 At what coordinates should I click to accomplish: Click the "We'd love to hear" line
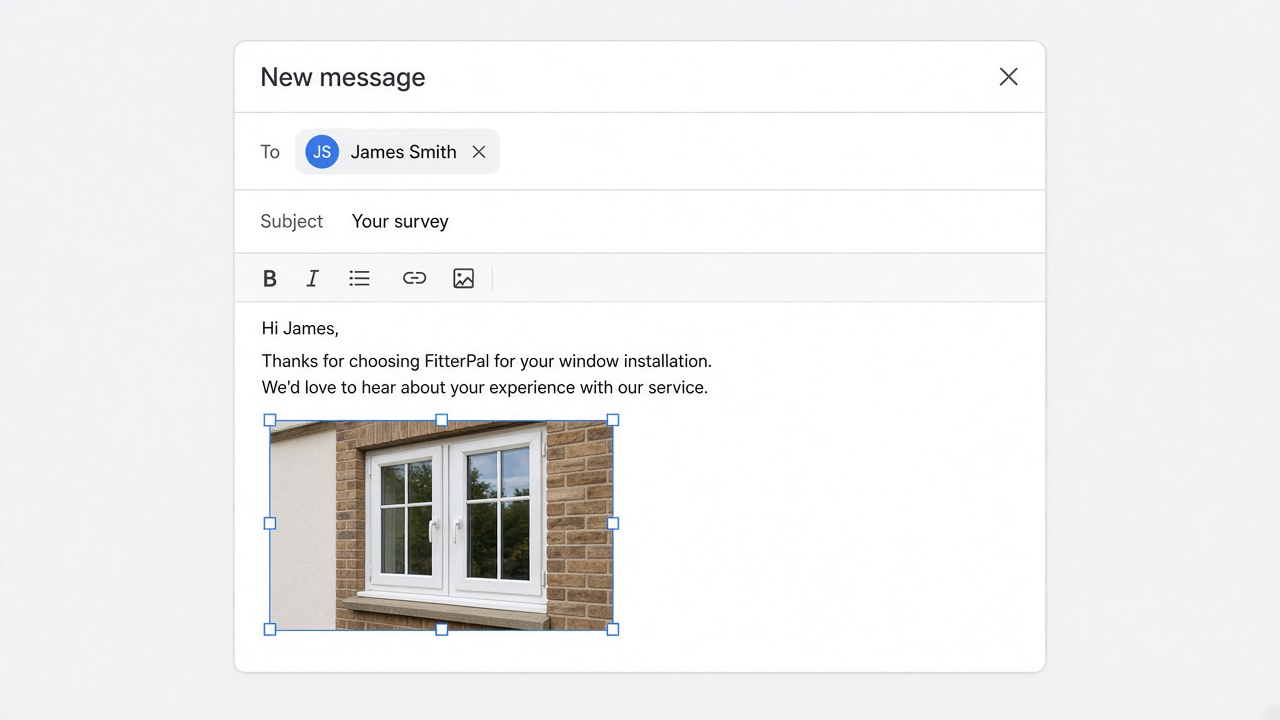(x=485, y=387)
